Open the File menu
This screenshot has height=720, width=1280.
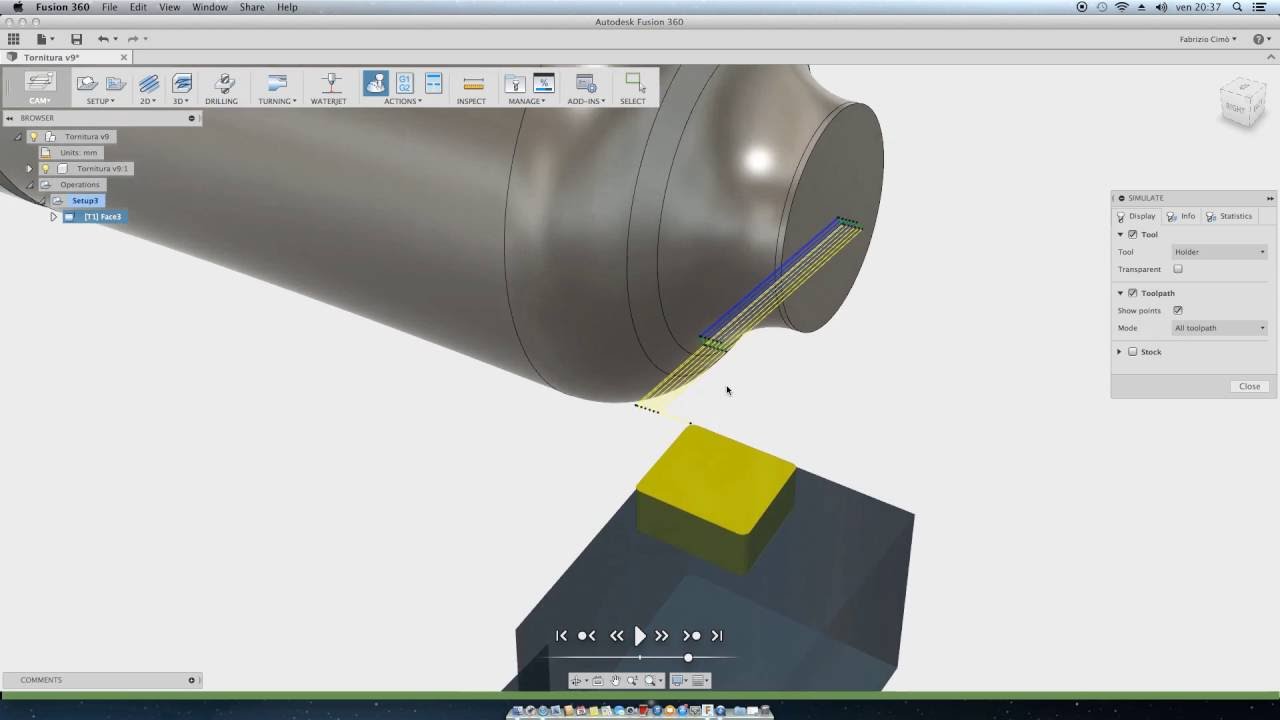(x=109, y=7)
